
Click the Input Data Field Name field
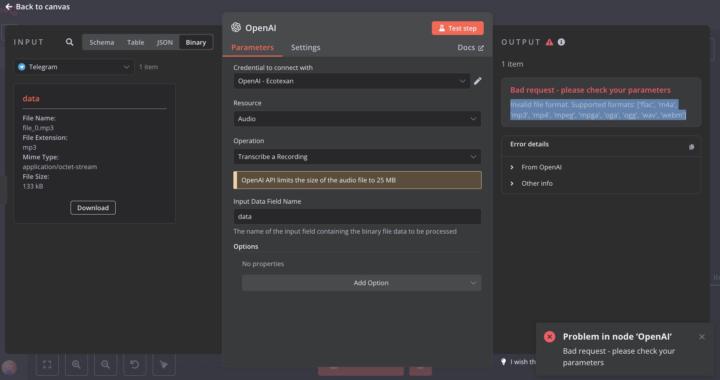[x=357, y=217]
